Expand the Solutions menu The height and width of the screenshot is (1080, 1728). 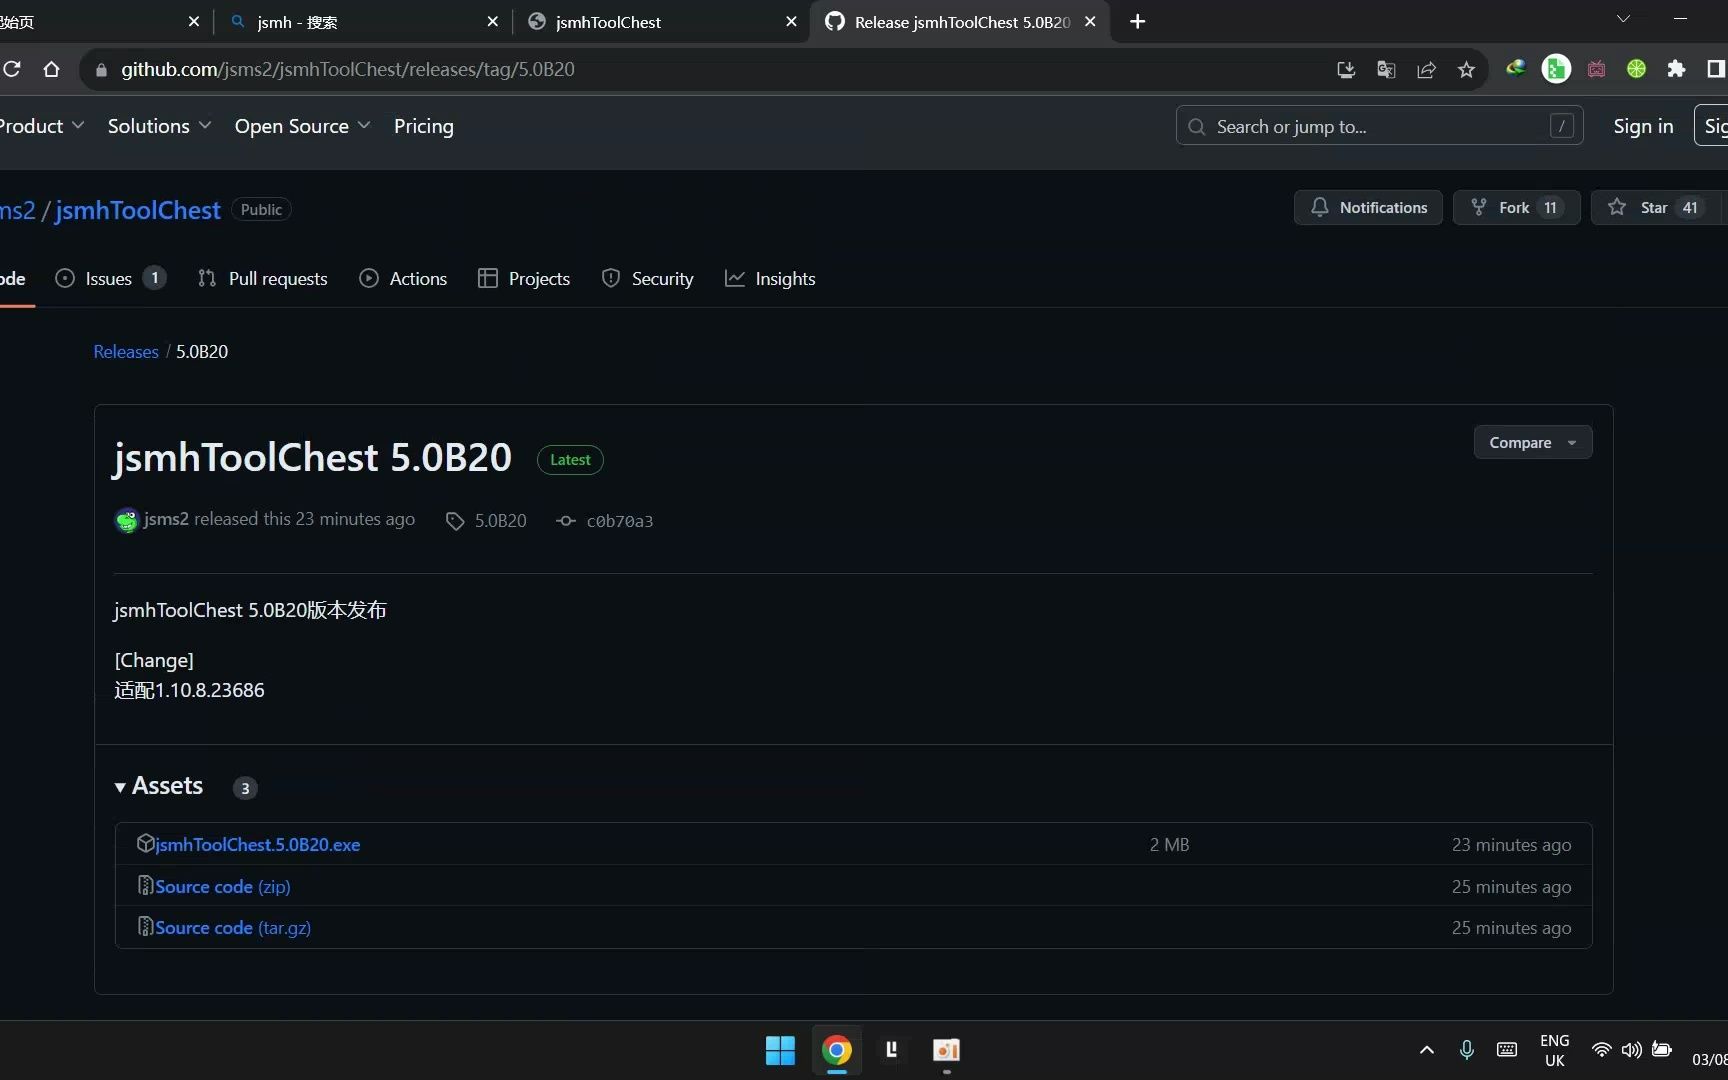(x=159, y=126)
